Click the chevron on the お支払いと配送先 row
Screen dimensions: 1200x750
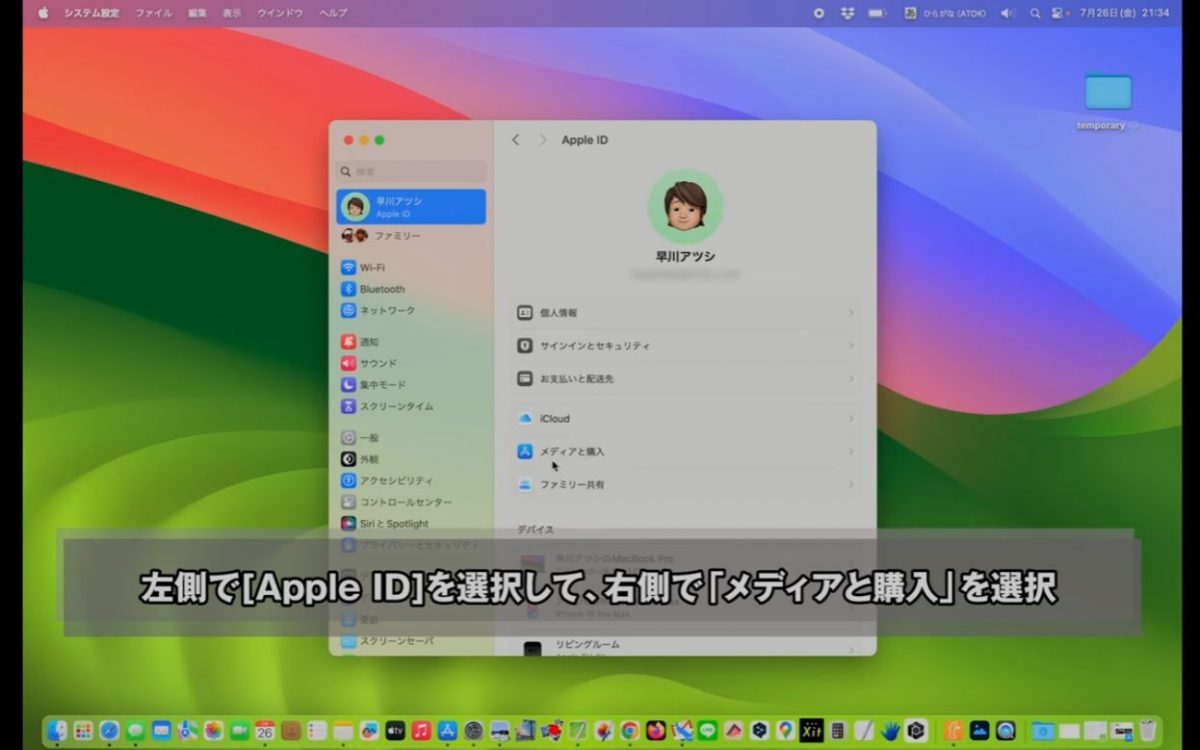tap(851, 379)
